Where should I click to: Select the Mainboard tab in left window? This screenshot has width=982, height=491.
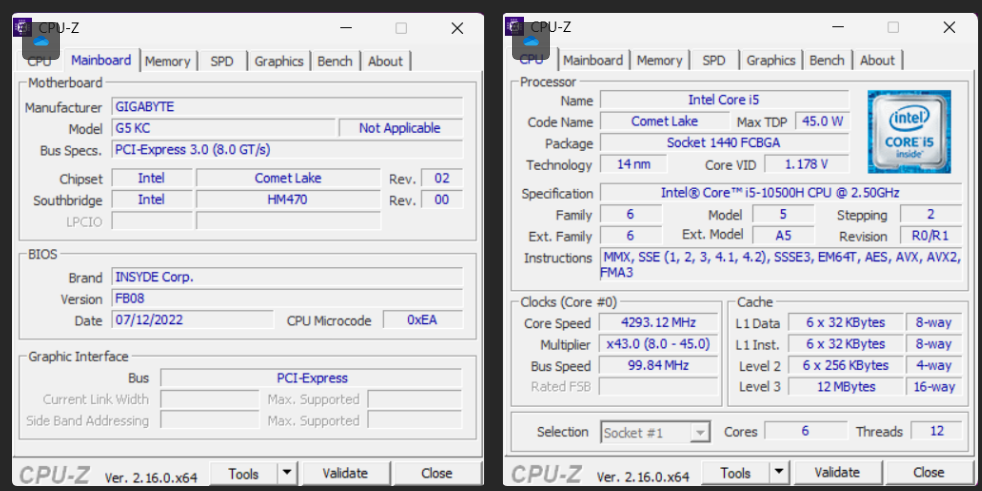click(x=101, y=60)
